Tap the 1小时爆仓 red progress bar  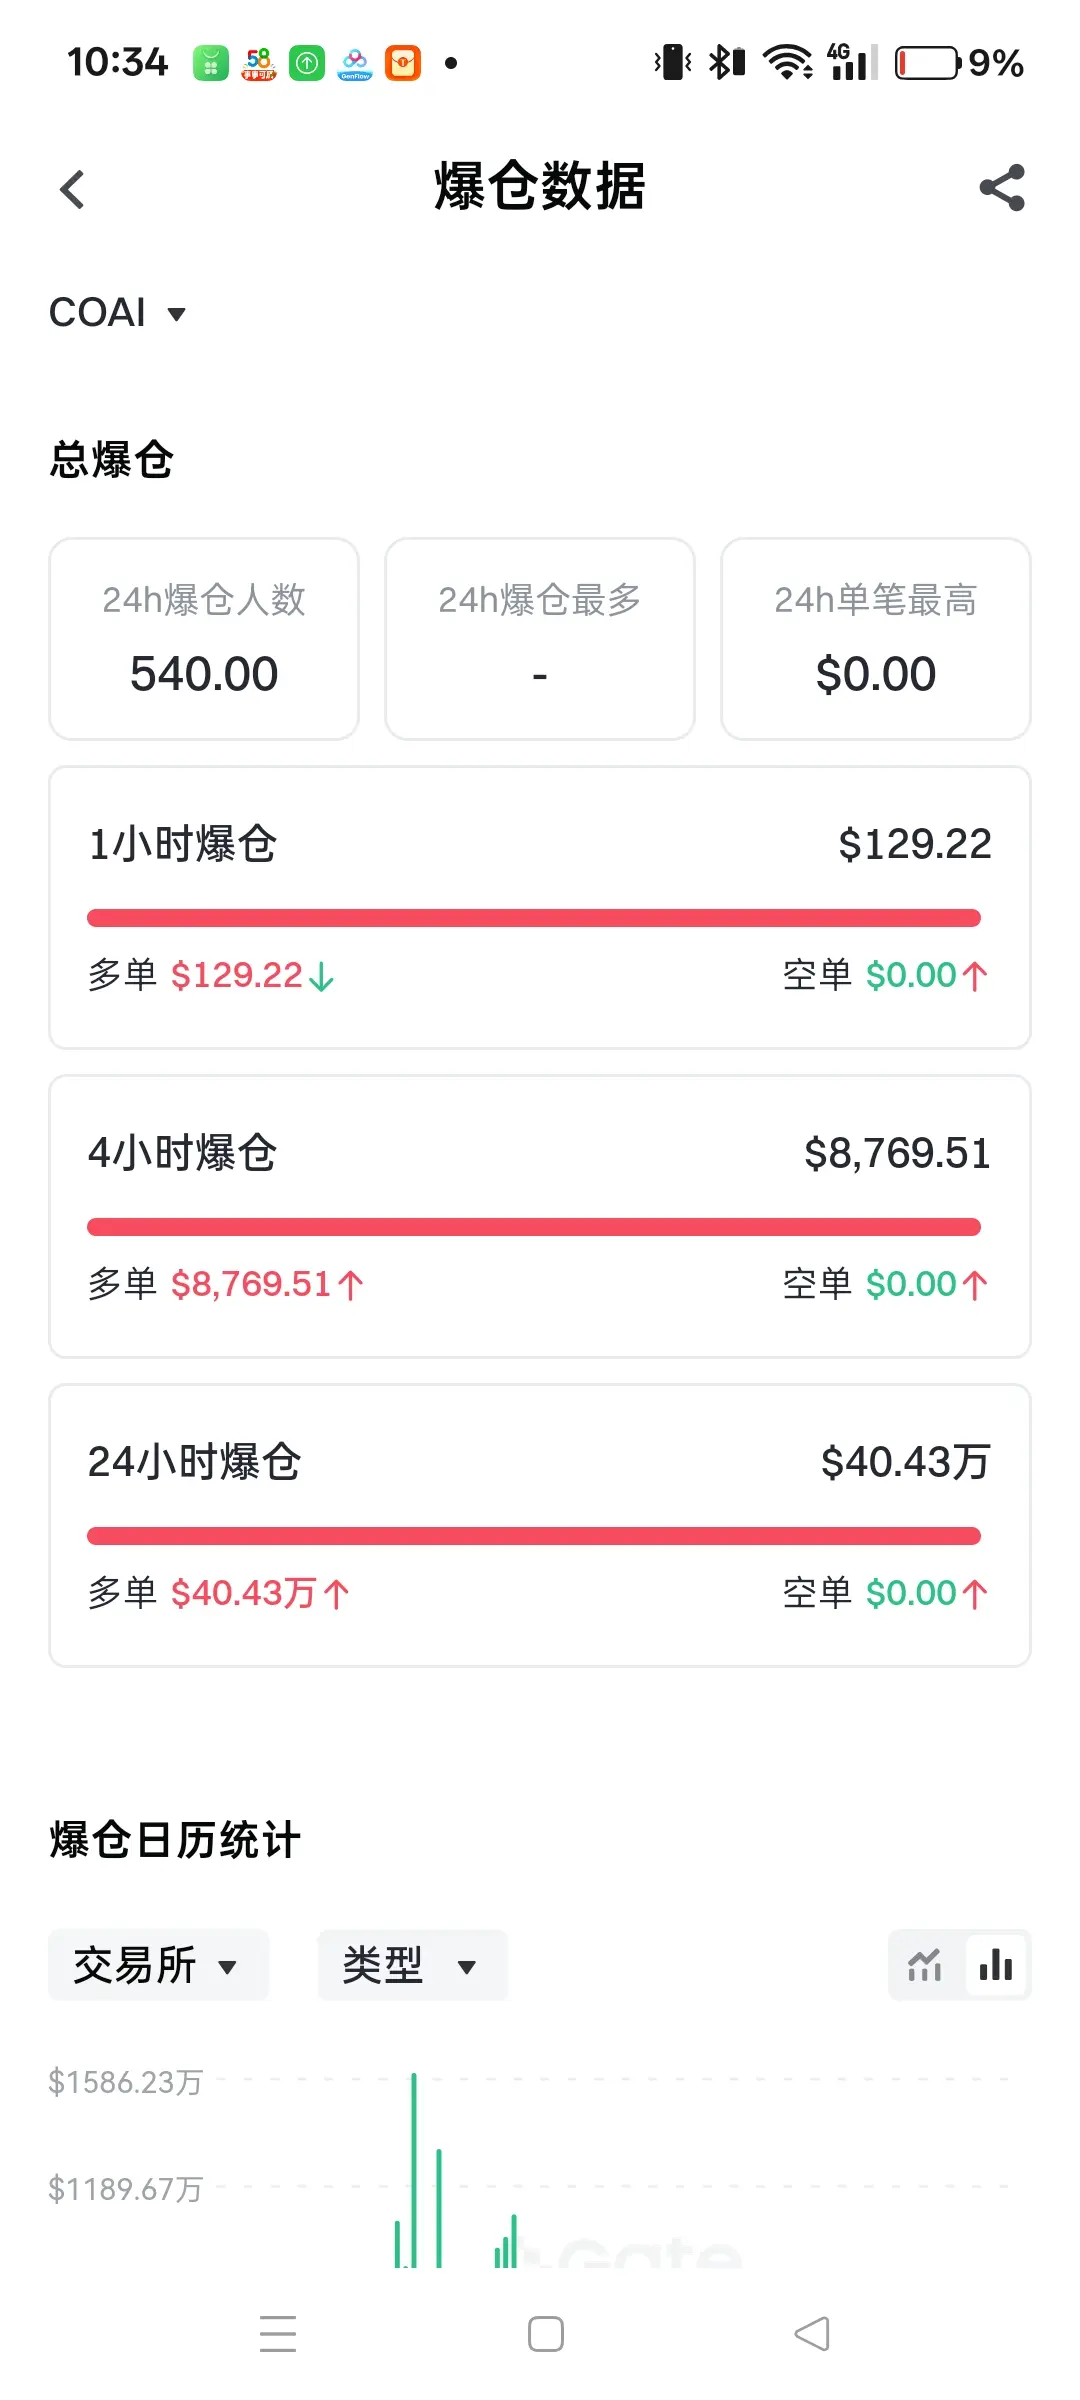534,918
